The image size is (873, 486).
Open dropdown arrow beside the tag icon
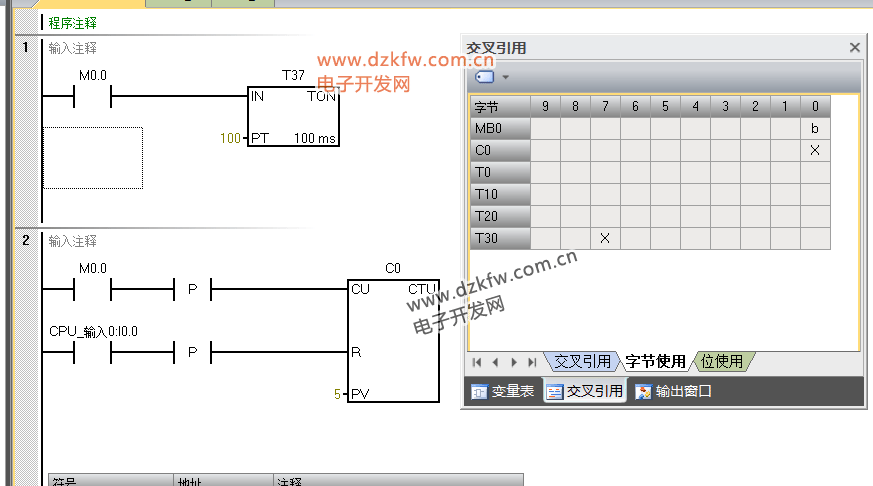[x=505, y=77]
